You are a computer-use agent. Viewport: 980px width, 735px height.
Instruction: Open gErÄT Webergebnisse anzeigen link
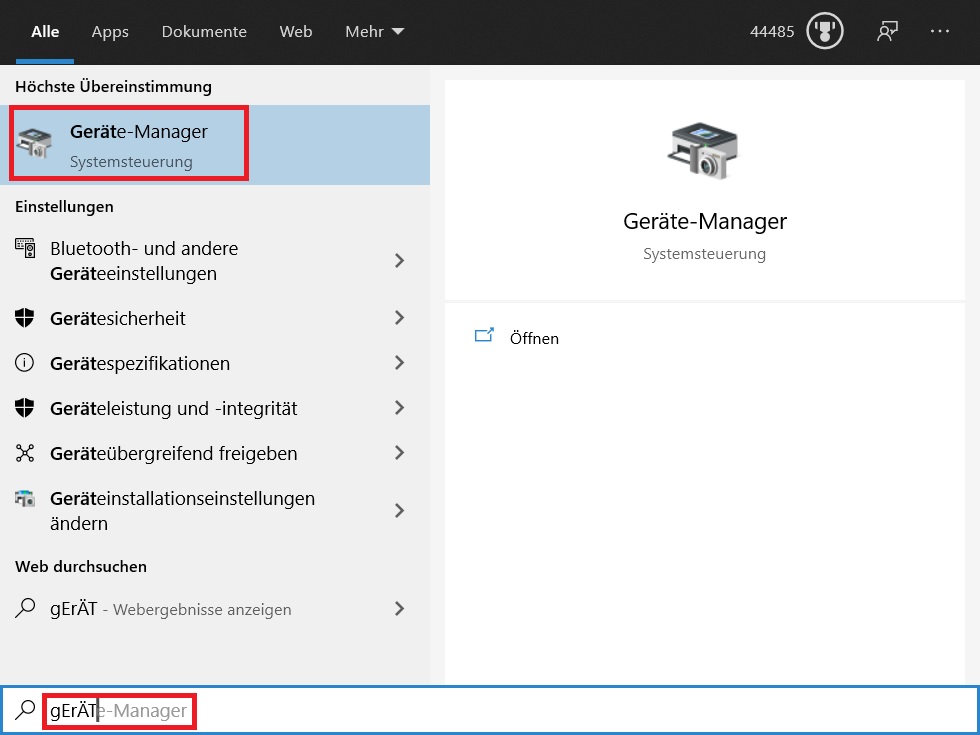pos(170,609)
